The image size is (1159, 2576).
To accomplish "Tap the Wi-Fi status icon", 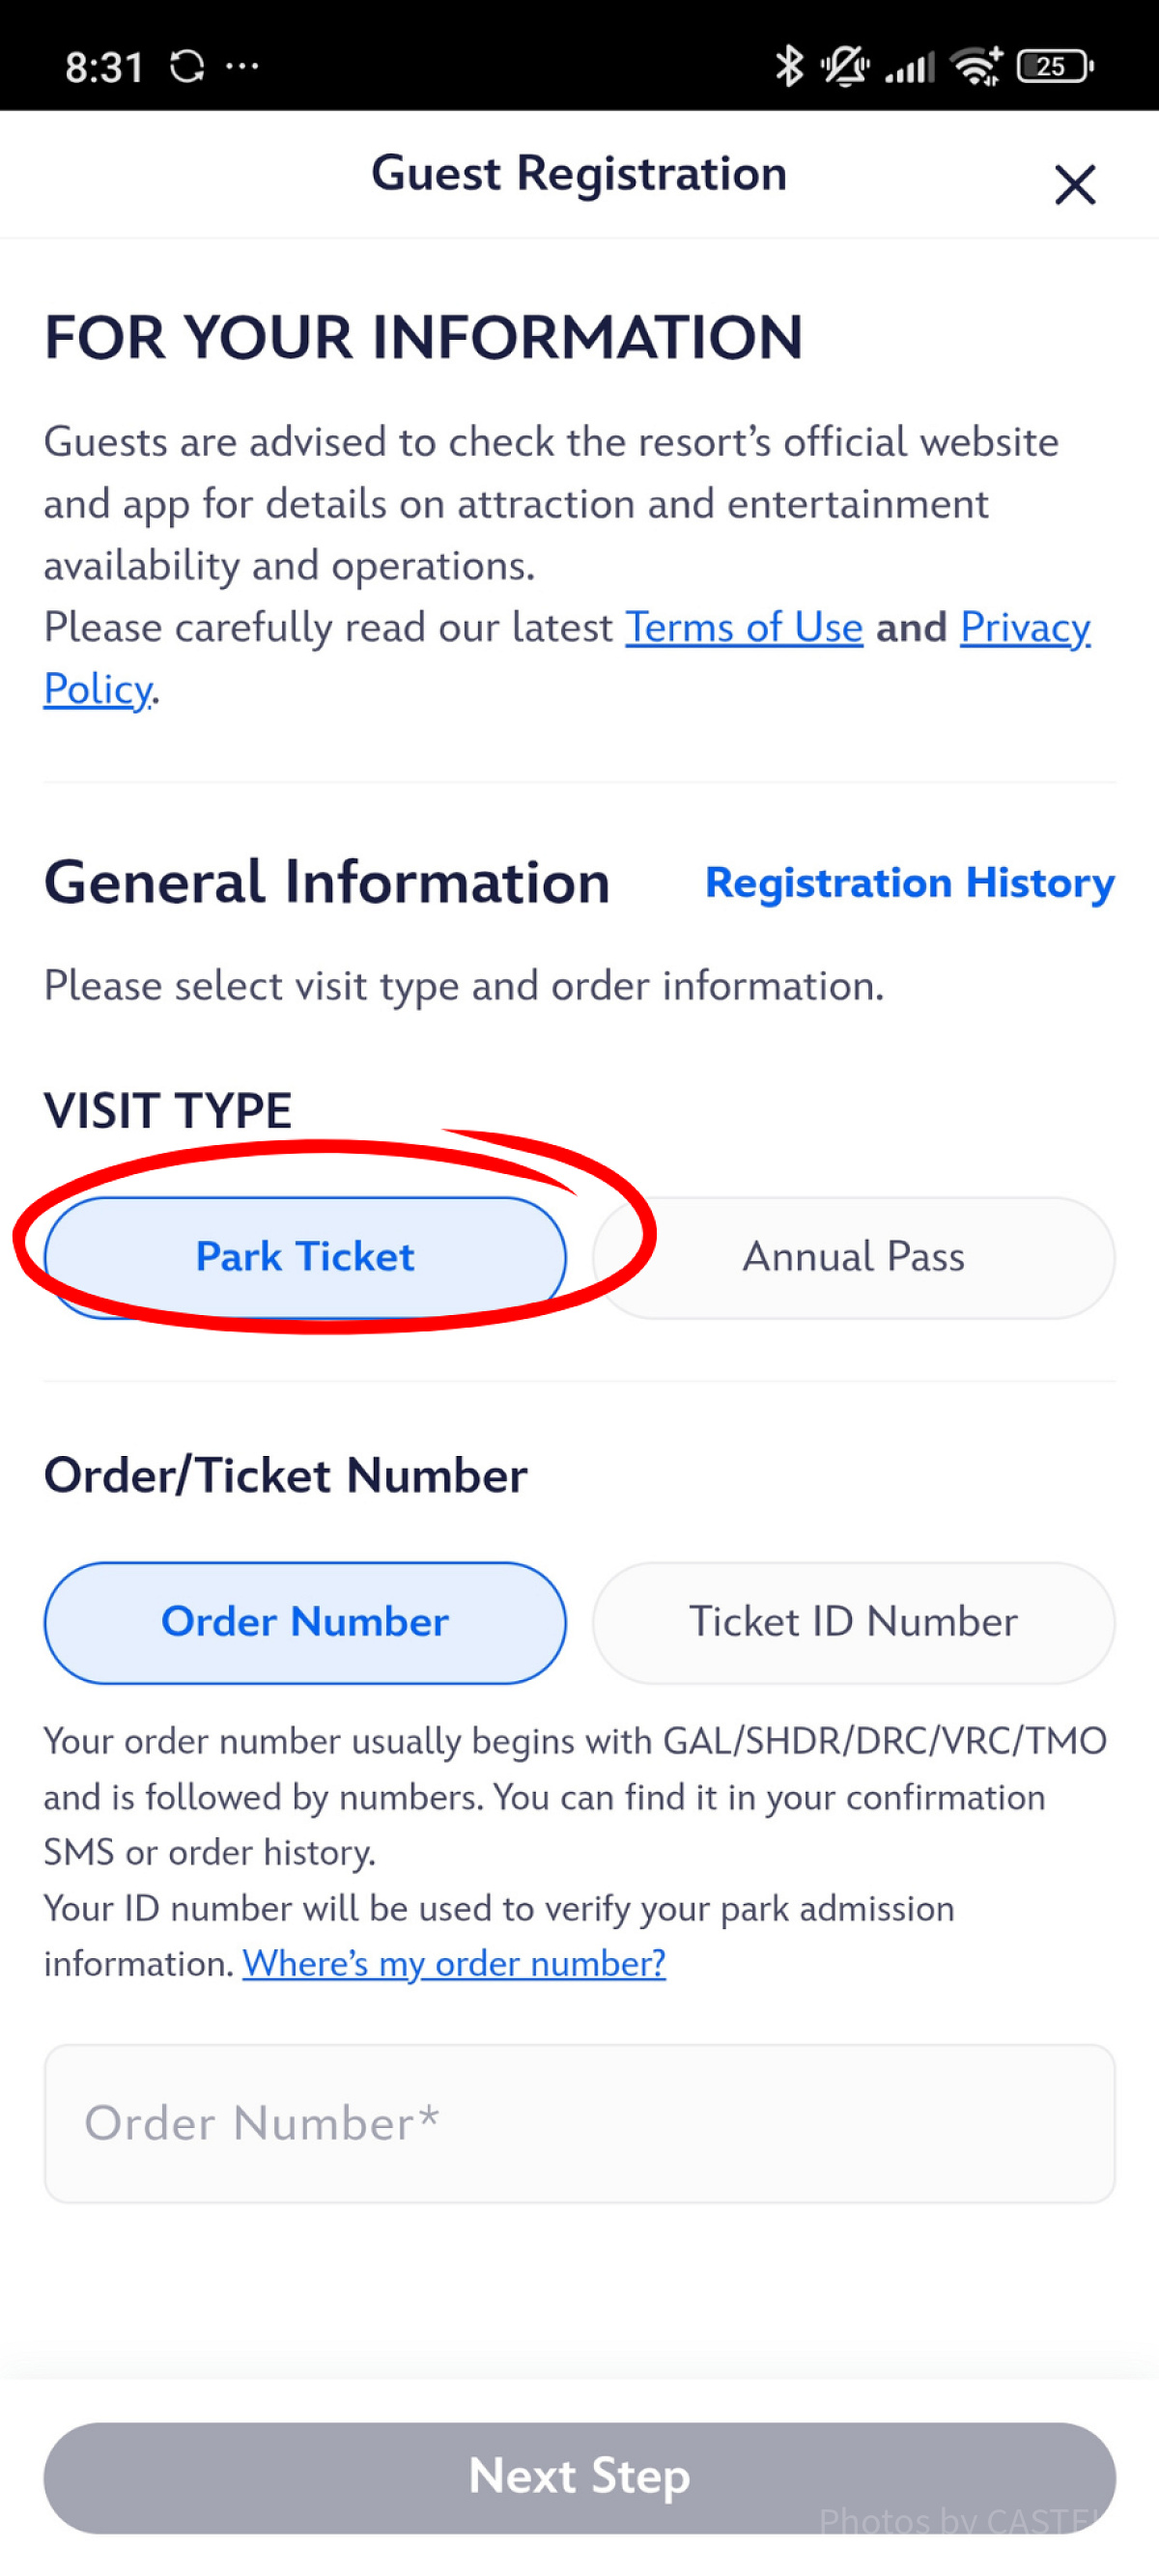I will coord(977,67).
